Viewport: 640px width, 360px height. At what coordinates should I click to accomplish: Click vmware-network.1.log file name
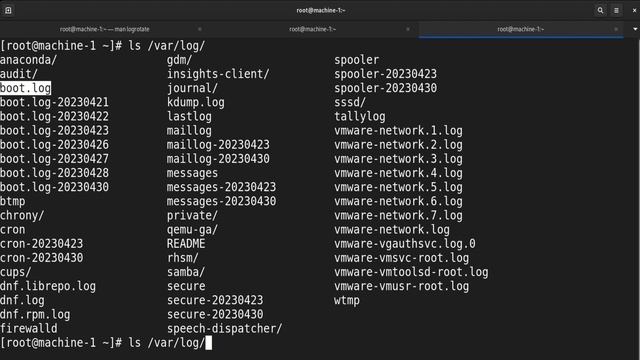[x=398, y=131]
